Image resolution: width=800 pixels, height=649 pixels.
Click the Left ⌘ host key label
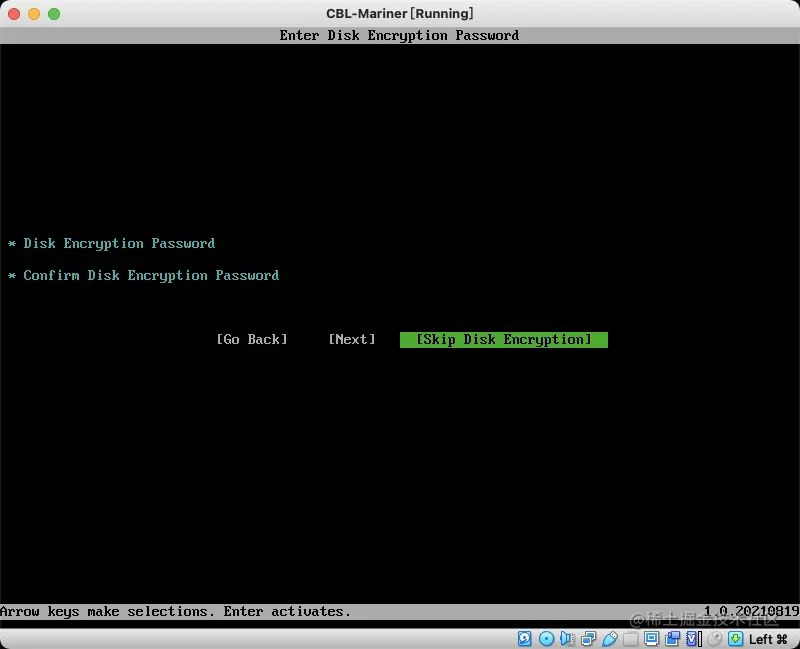(768, 639)
